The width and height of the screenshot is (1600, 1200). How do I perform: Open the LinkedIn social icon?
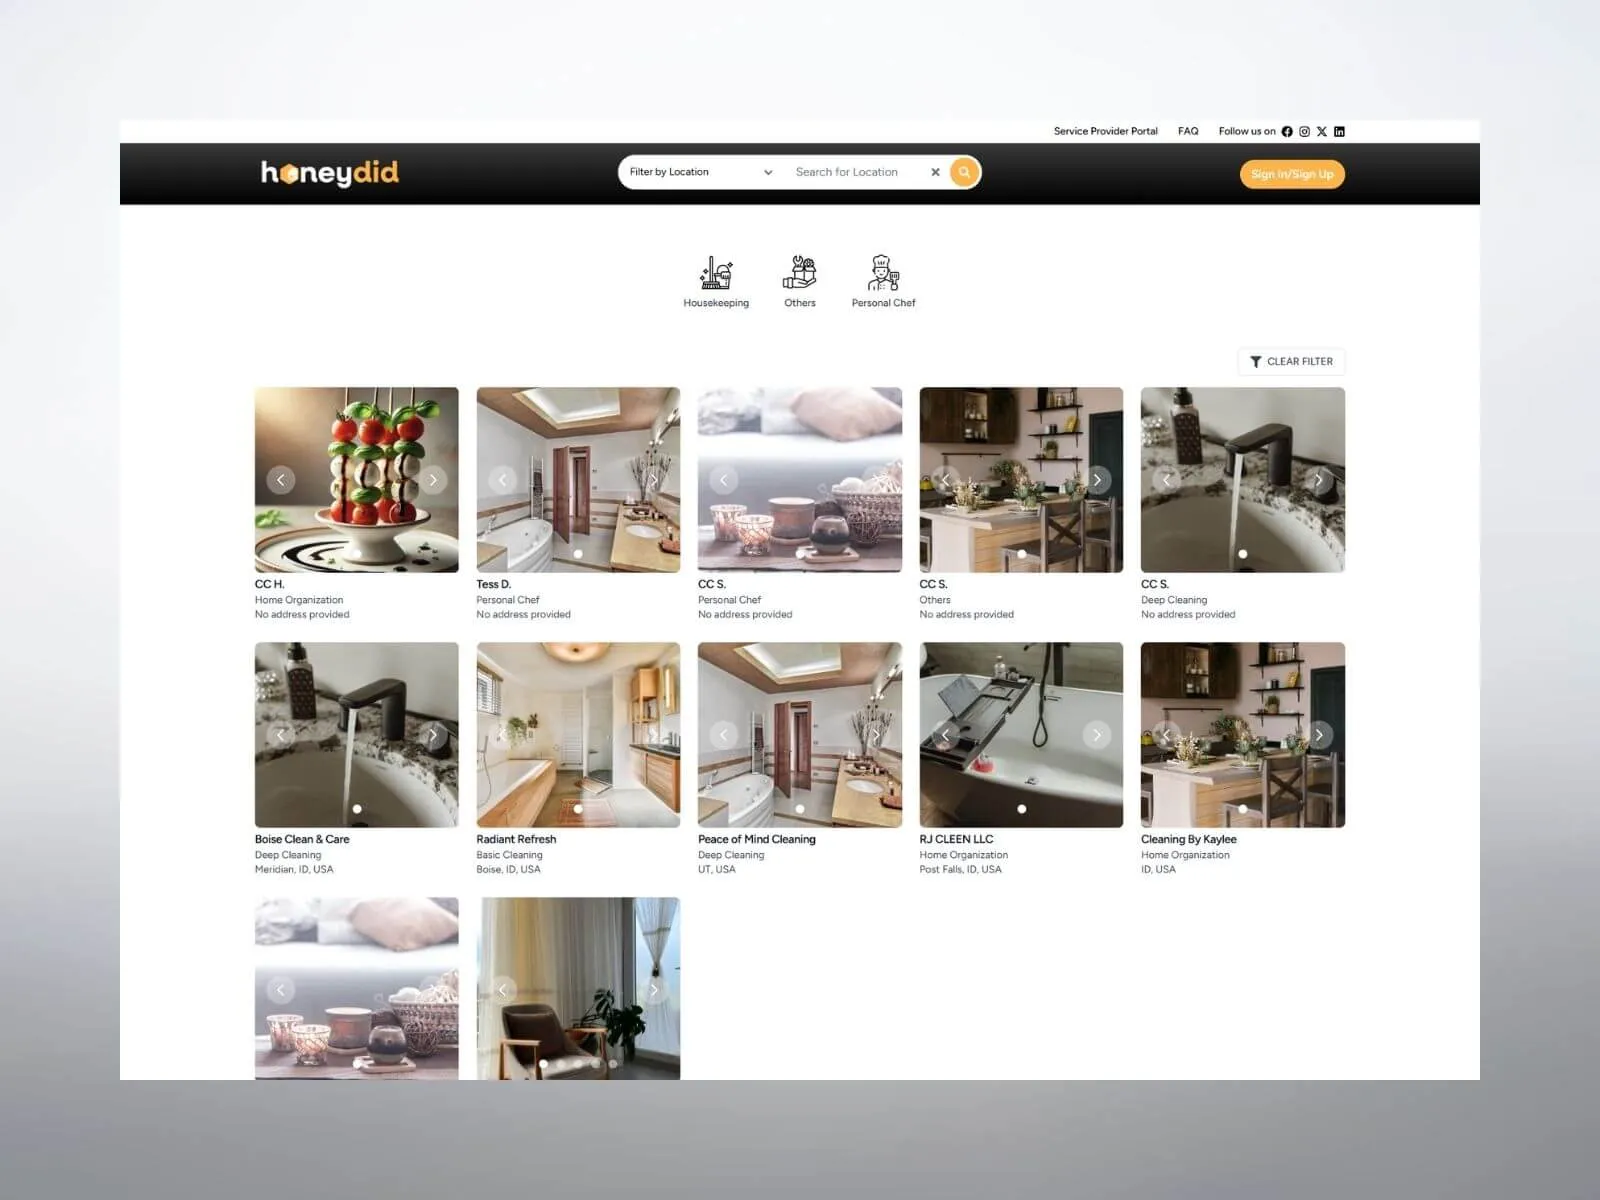click(x=1340, y=132)
